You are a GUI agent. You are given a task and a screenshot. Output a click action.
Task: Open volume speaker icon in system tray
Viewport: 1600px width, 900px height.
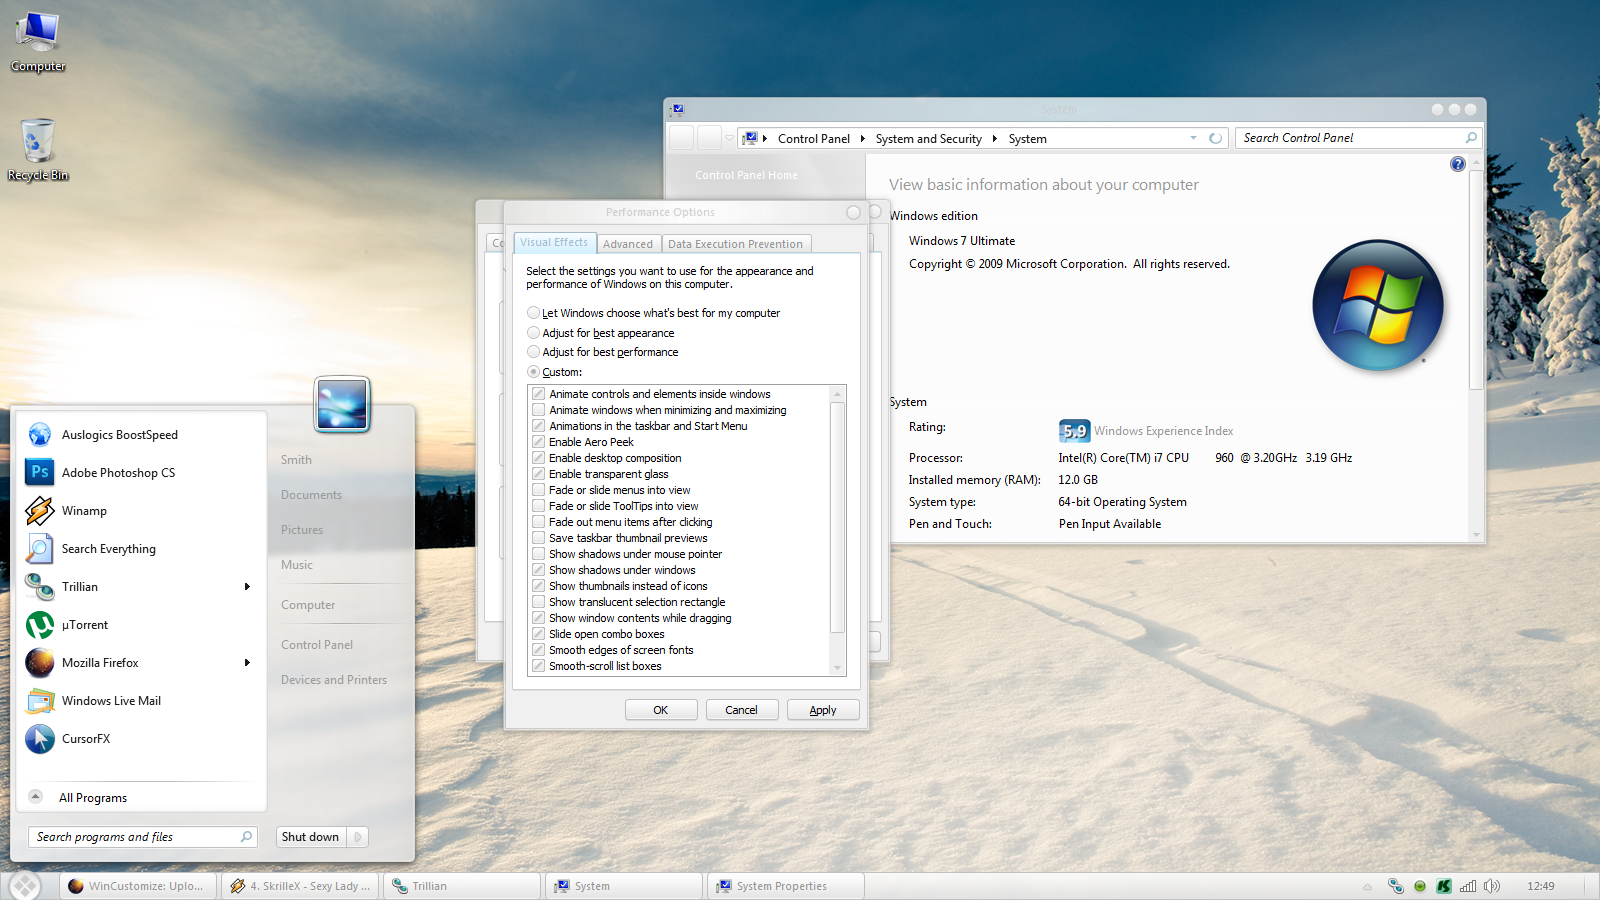click(1492, 886)
